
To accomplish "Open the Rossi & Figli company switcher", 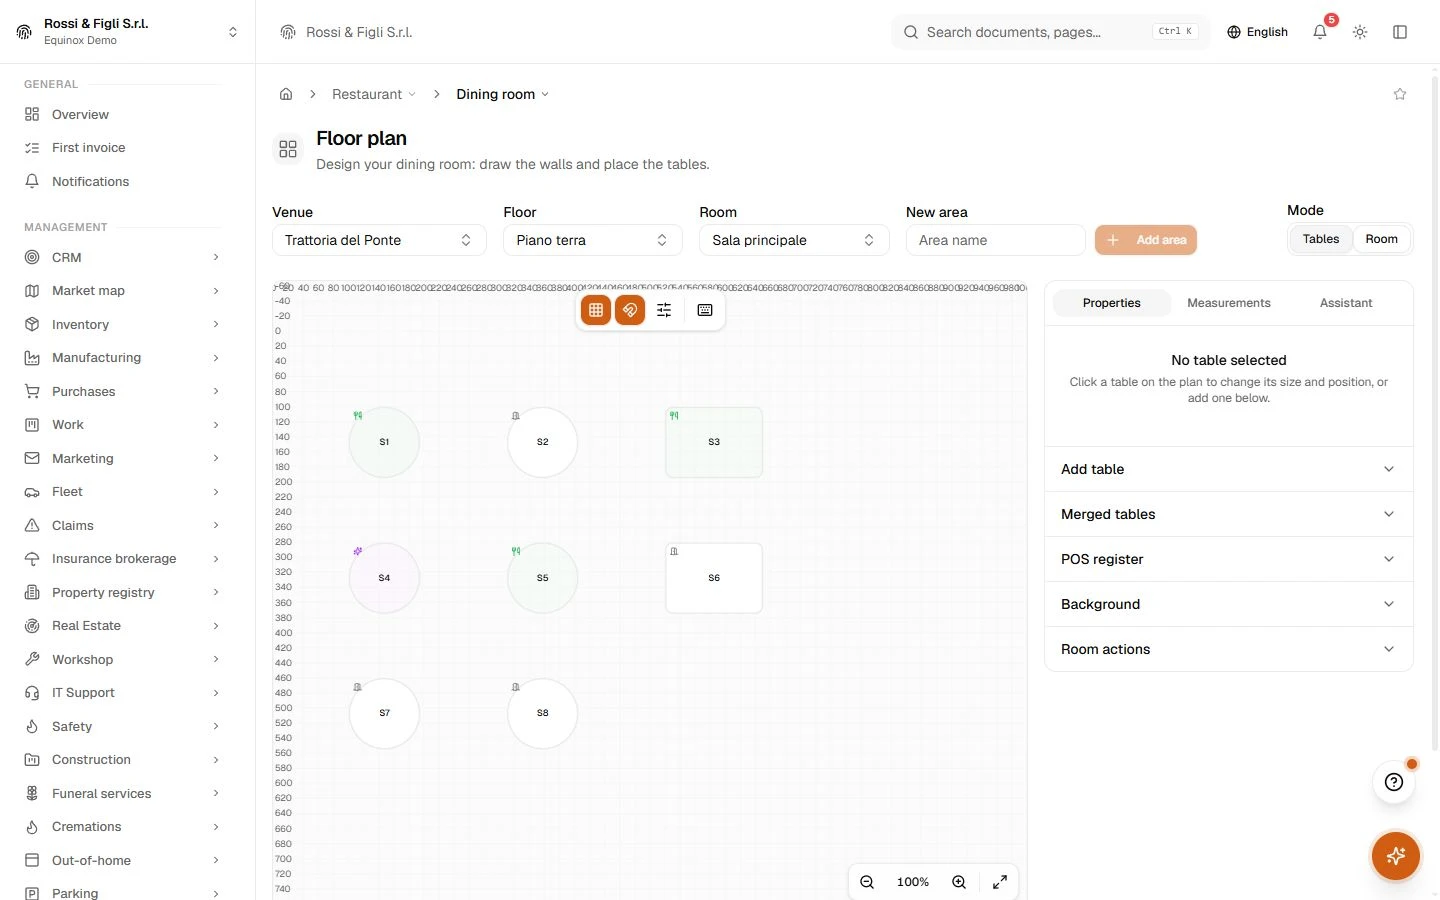I will point(128,32).
